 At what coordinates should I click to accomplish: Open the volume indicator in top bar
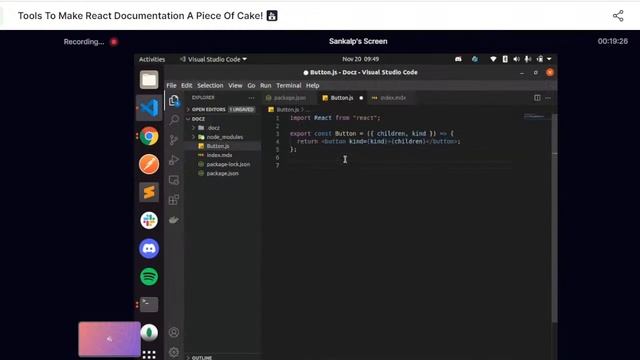(x=516, y=59)
